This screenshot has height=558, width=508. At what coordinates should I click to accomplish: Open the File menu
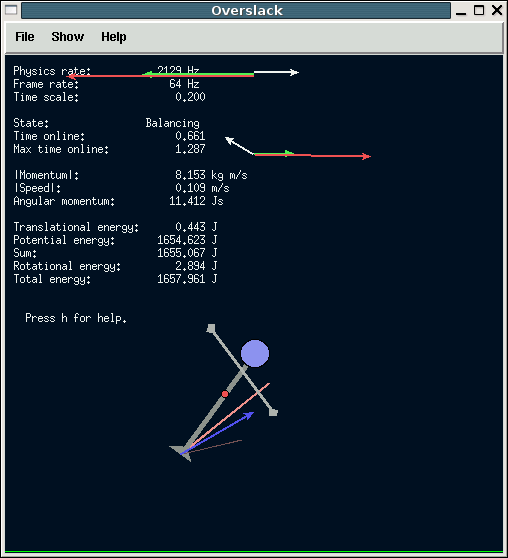25,37
